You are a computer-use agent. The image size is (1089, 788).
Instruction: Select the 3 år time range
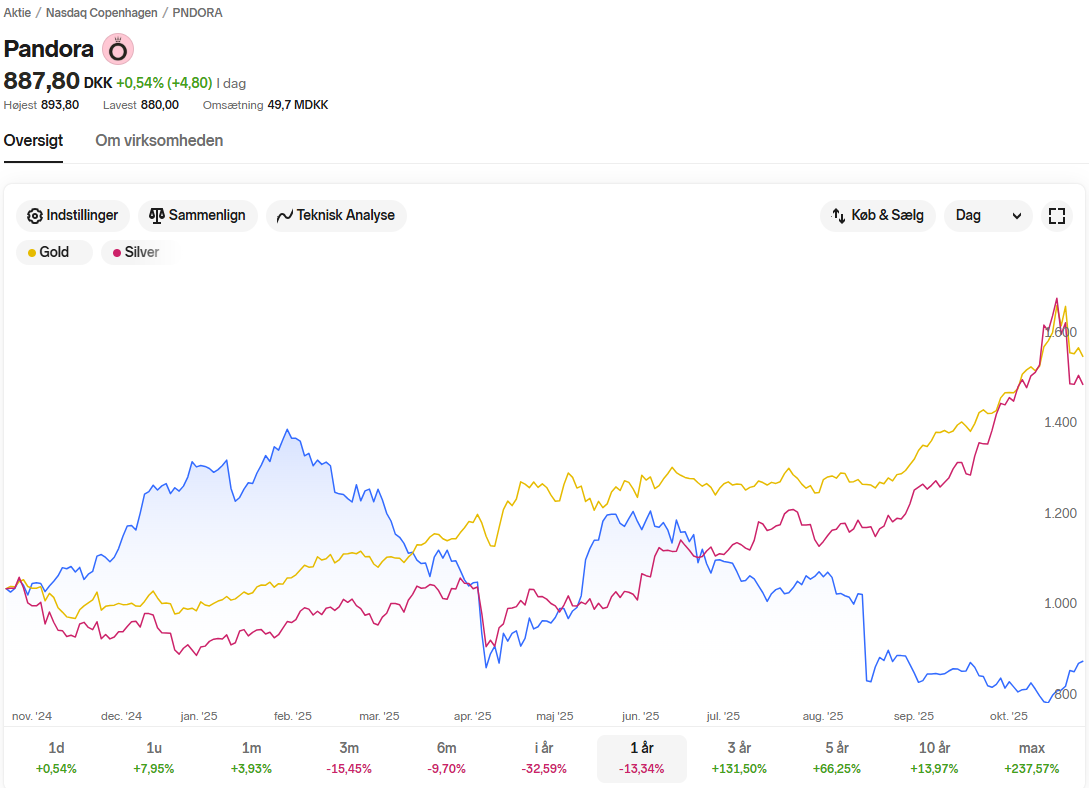point(739,758)
